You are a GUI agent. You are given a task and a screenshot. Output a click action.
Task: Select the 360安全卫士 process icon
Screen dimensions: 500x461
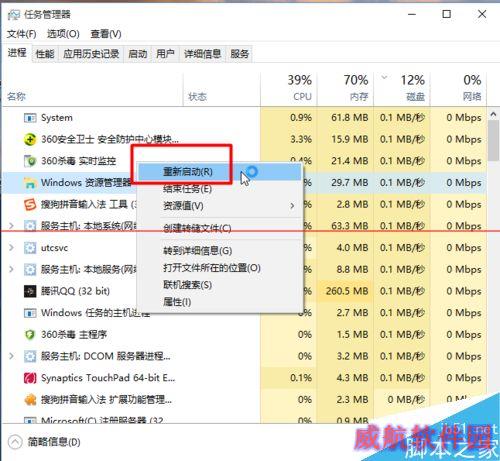30,139
